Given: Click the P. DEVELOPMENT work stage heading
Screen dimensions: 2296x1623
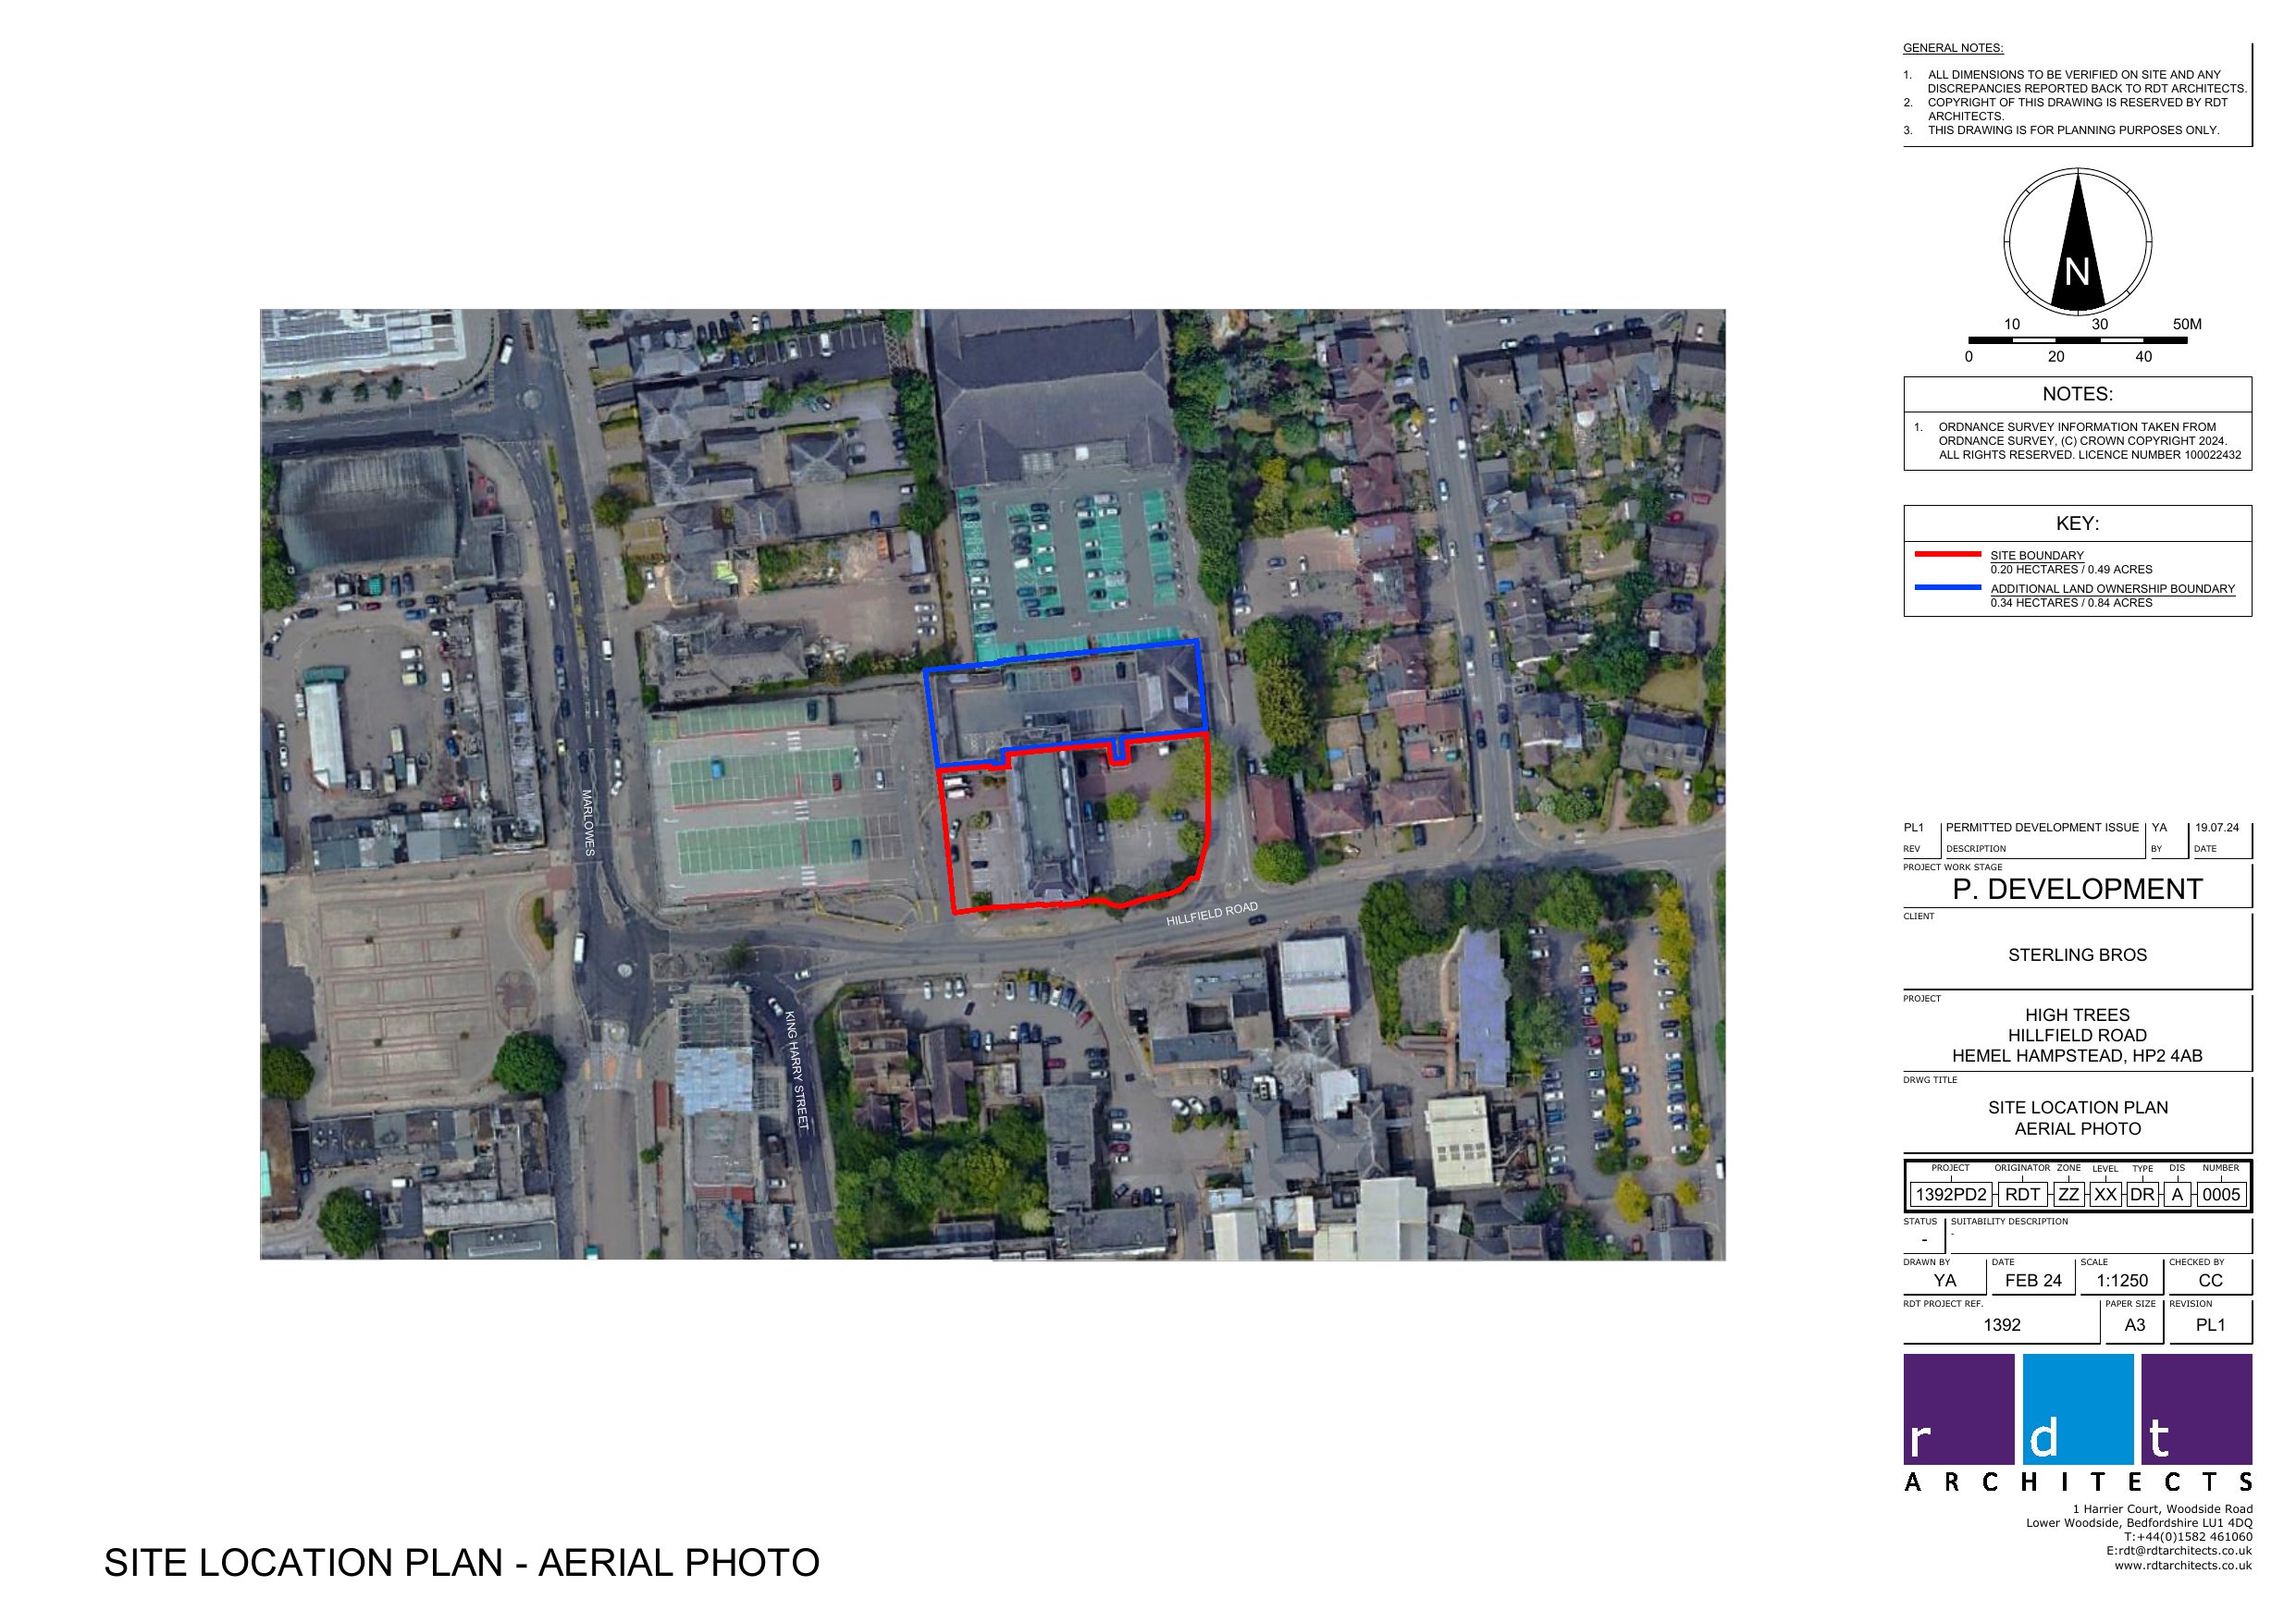Looking at the screenshot, I should pyautogui.click(x=2077, y=889).
